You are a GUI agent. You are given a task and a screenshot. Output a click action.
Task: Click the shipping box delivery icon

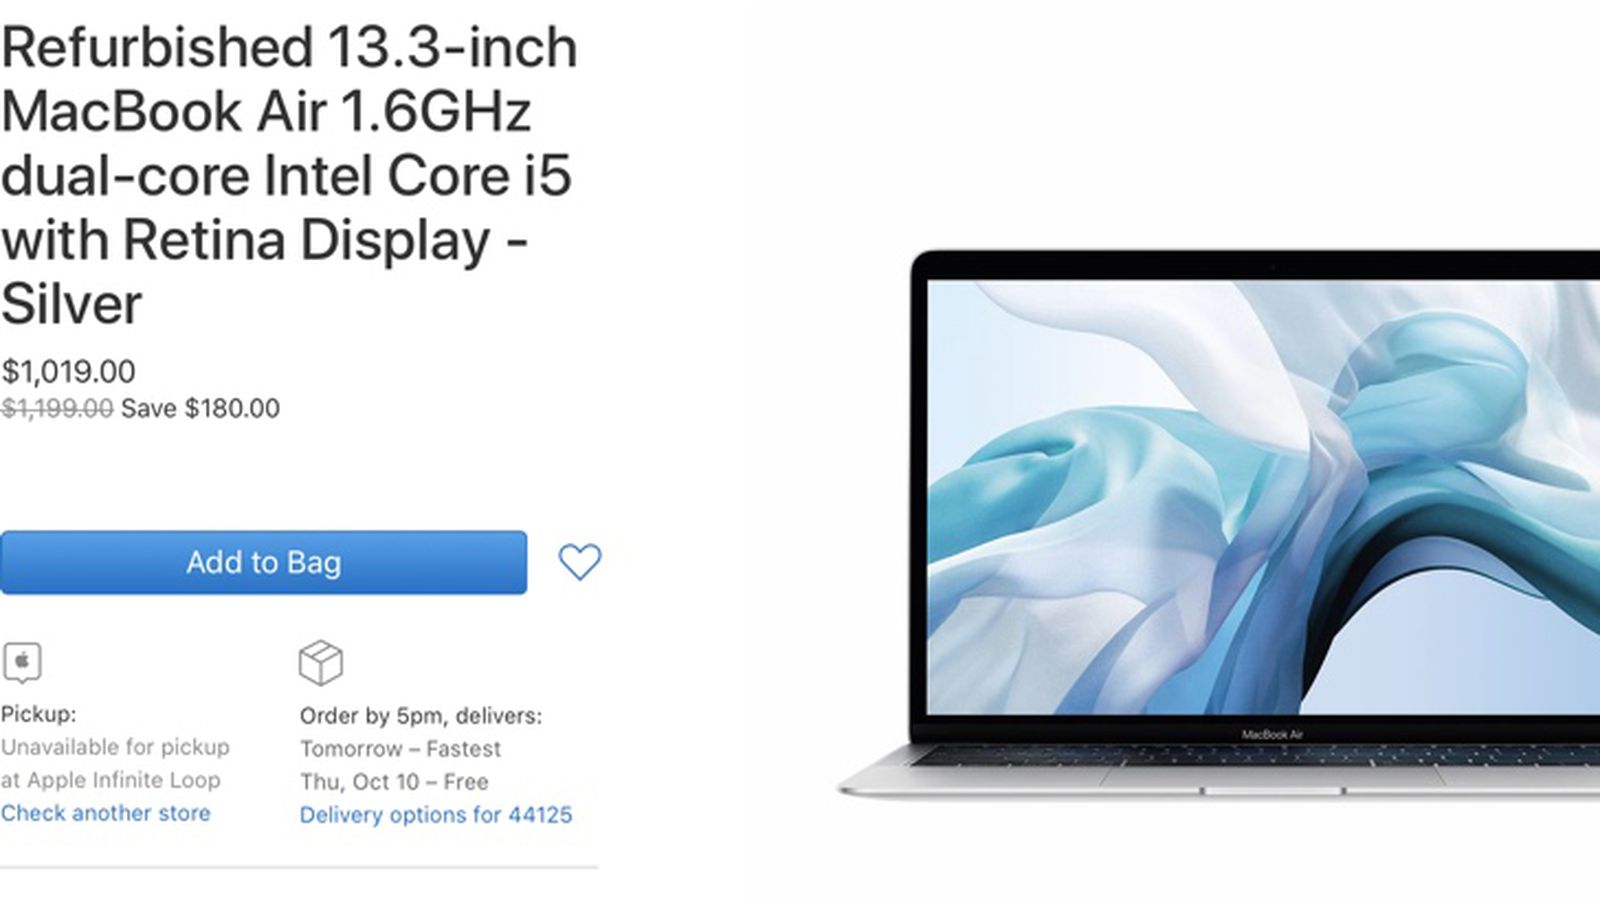tap(320, 662)
